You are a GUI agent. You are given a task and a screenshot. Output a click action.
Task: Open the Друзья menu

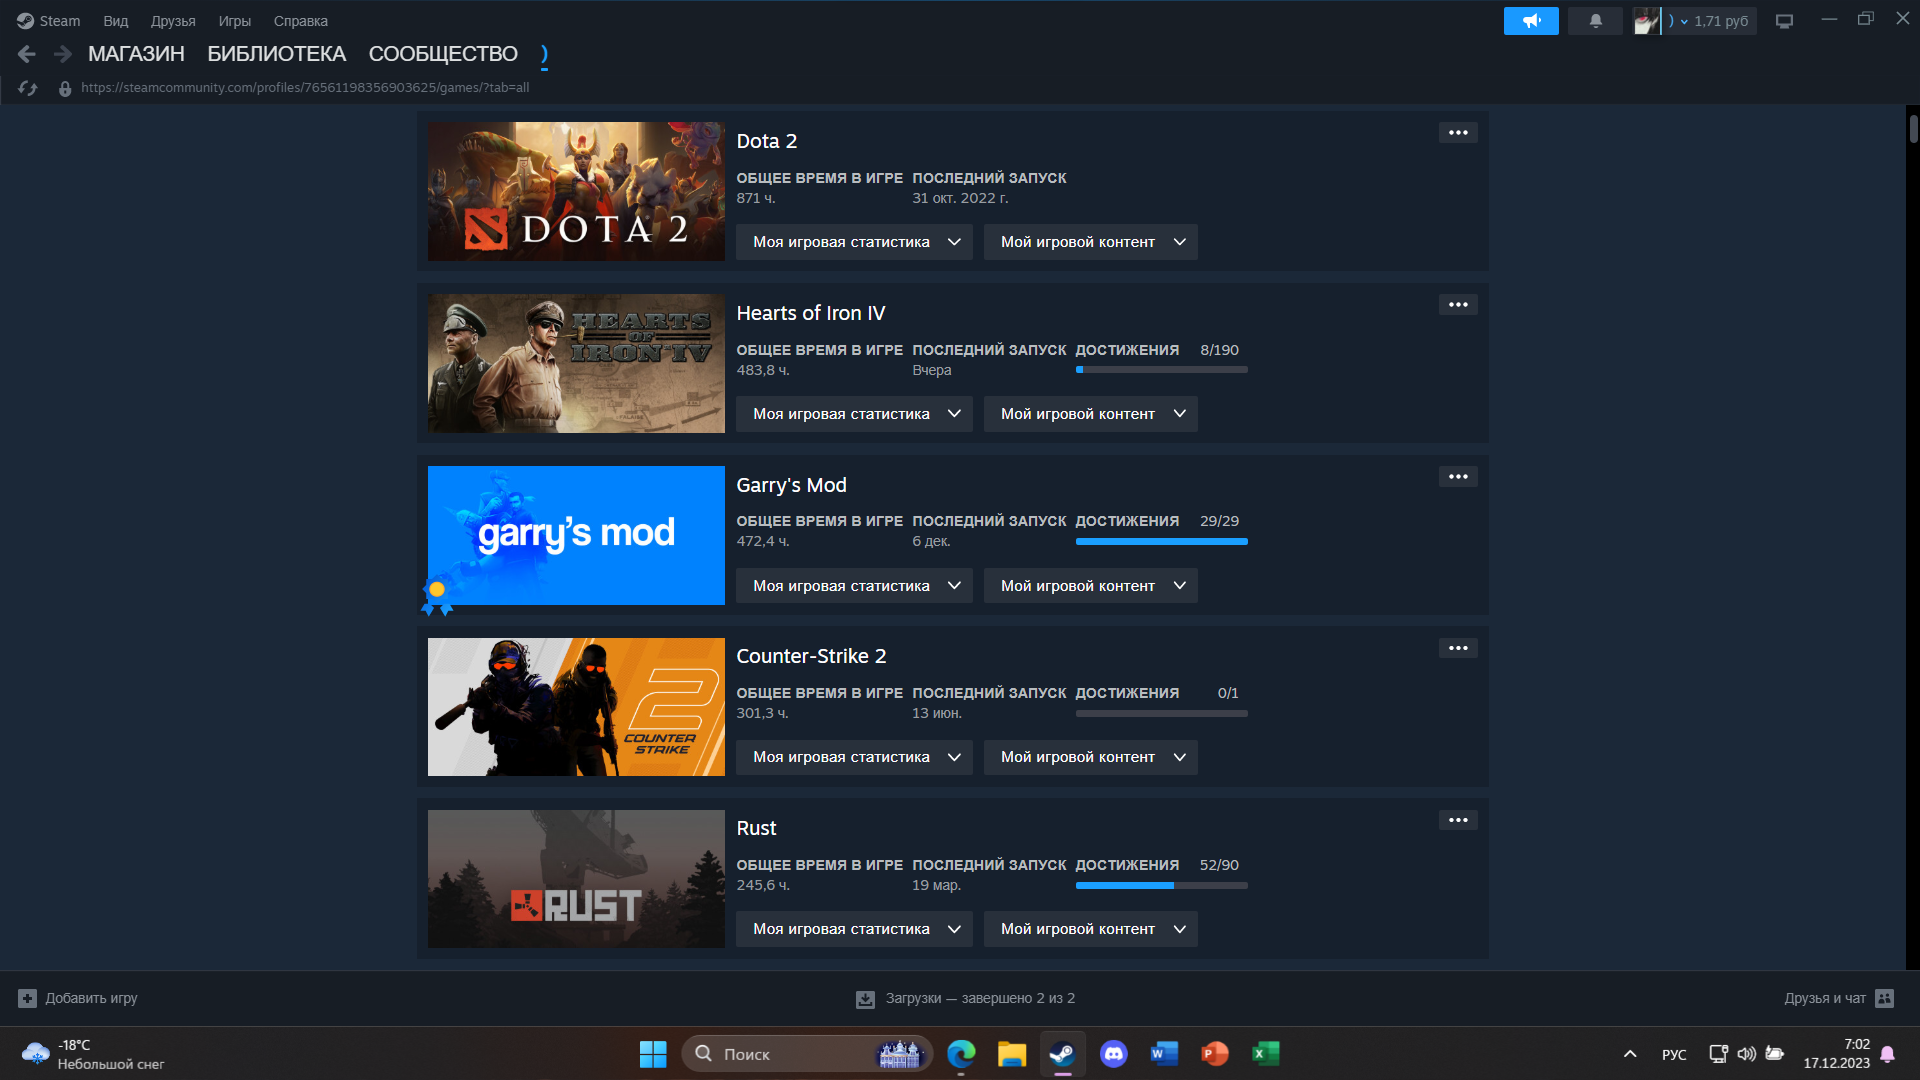(x=173, y=21)
